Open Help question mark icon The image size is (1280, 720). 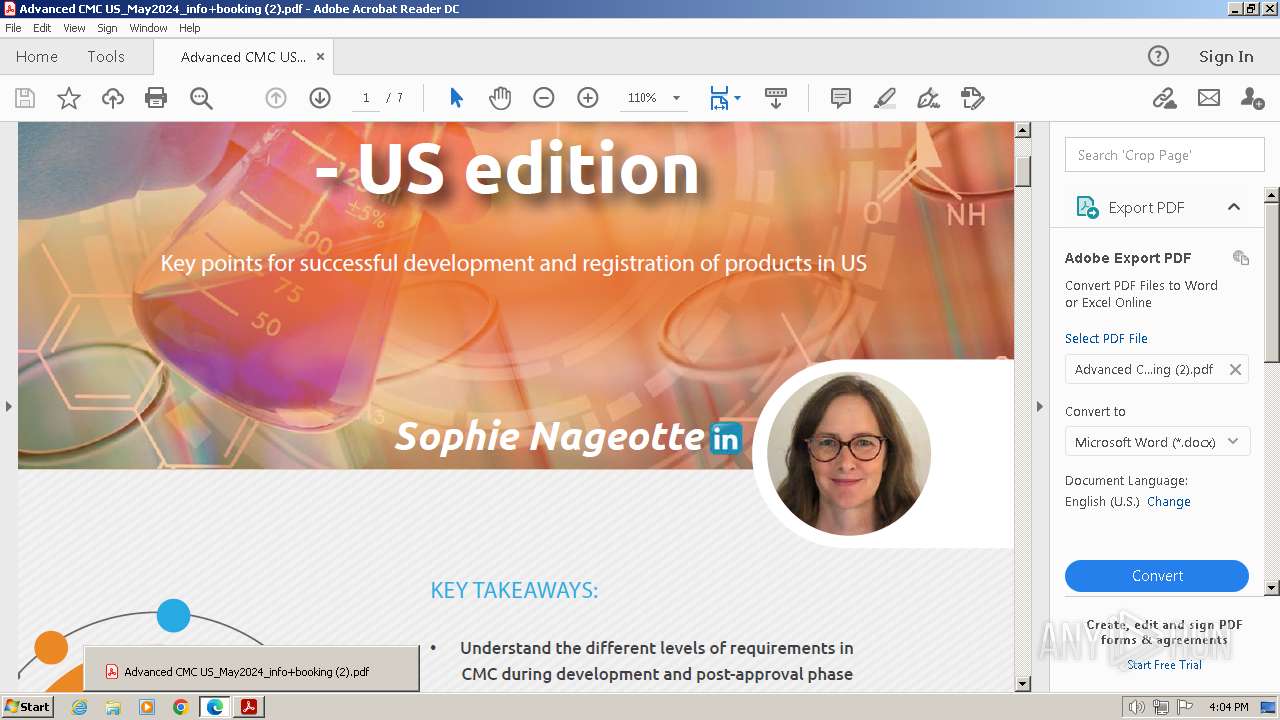[1158, 56]
